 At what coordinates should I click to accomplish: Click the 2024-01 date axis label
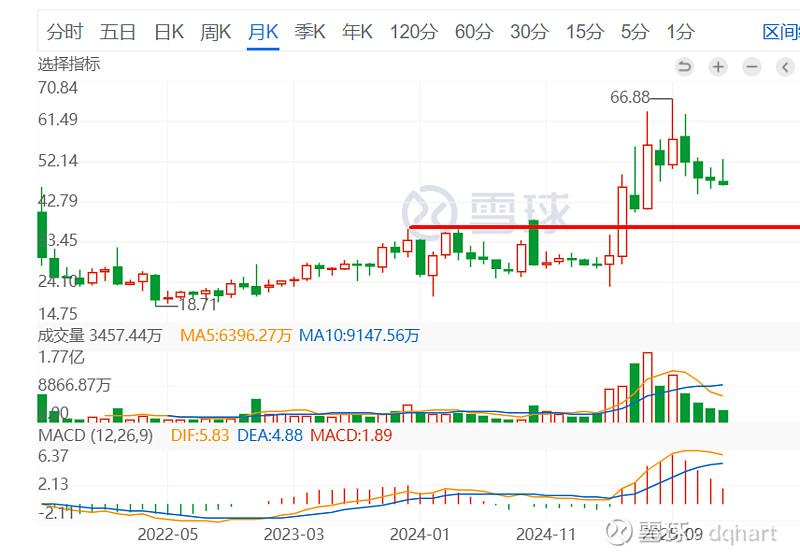tap(419, 535)
